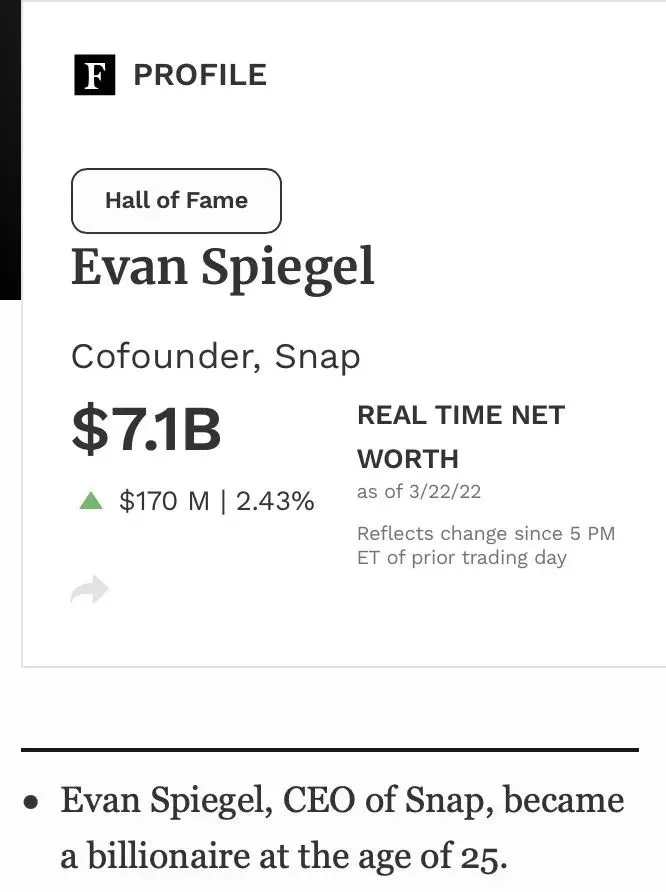The width and height of the screenshot is (666, 892).
Task: Click the black vertical bar on left edge
Action: pos(9,150)
